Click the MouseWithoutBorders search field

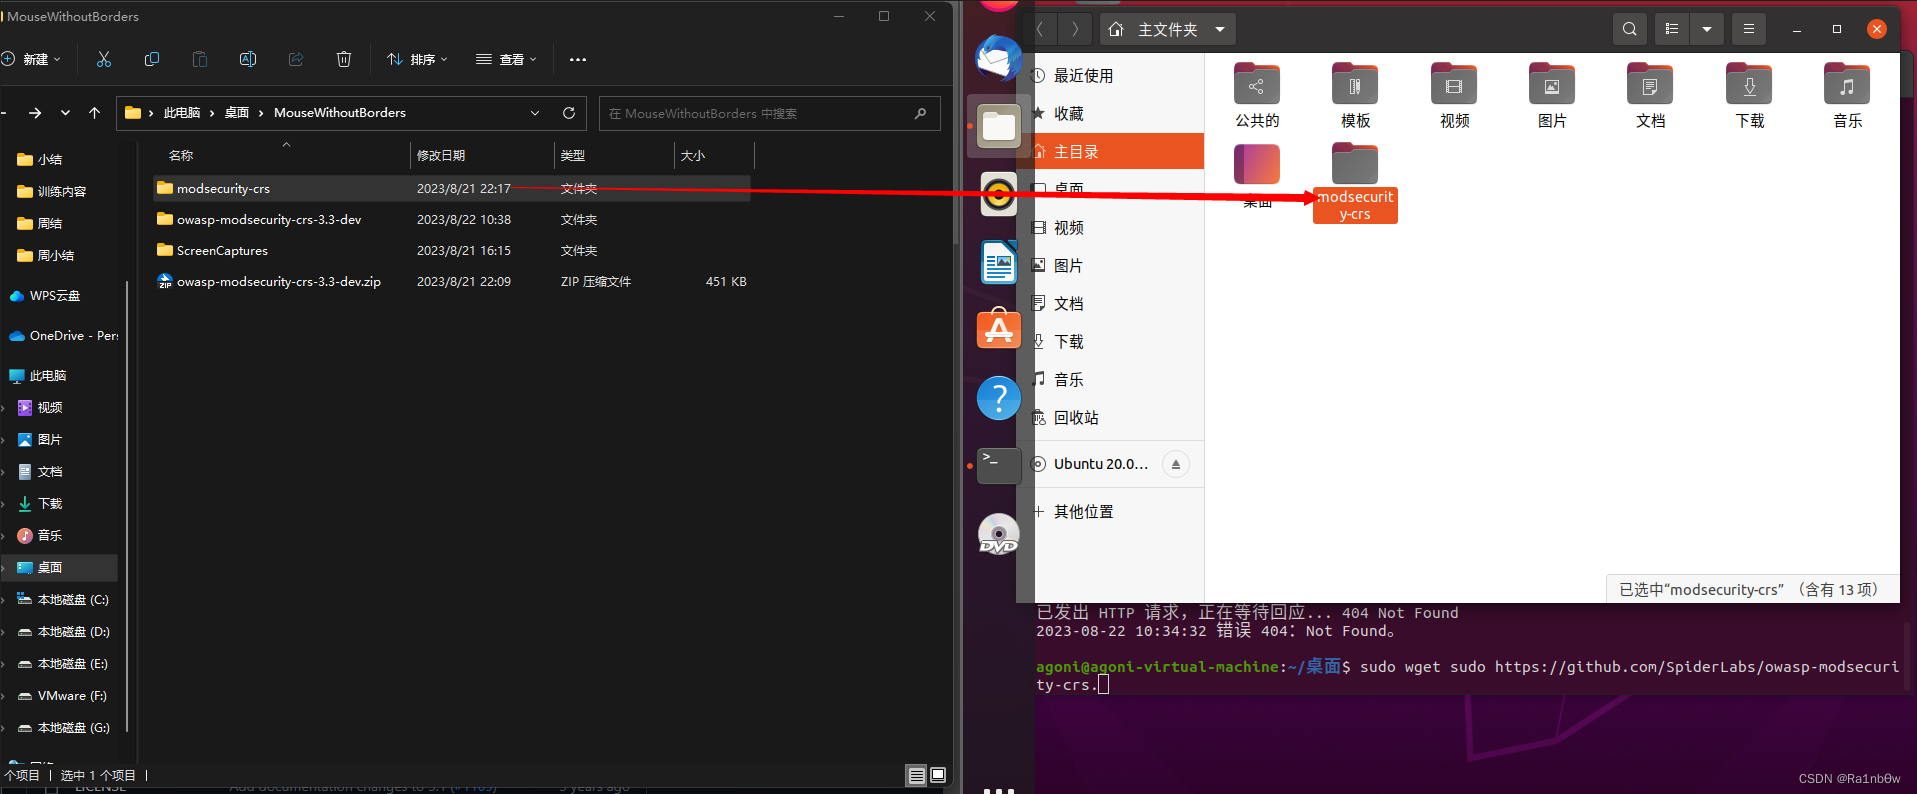[x=770, y=113]
